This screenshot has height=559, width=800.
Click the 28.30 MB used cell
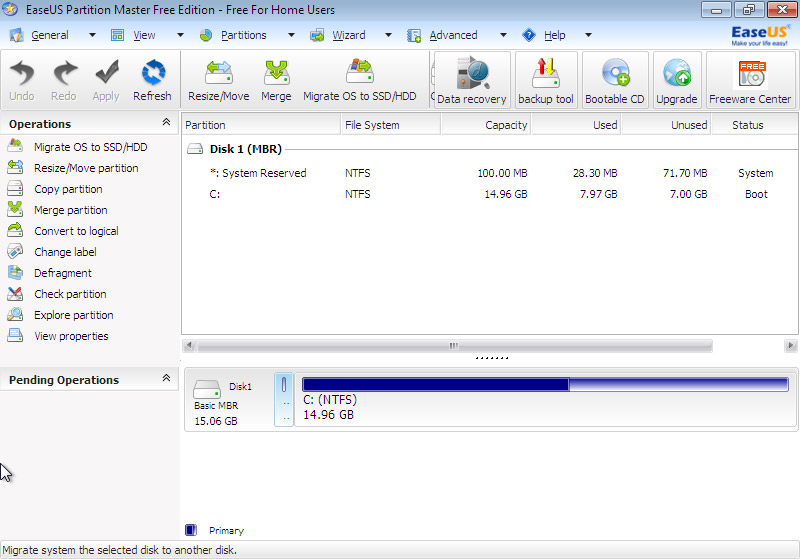click(595, 173)
